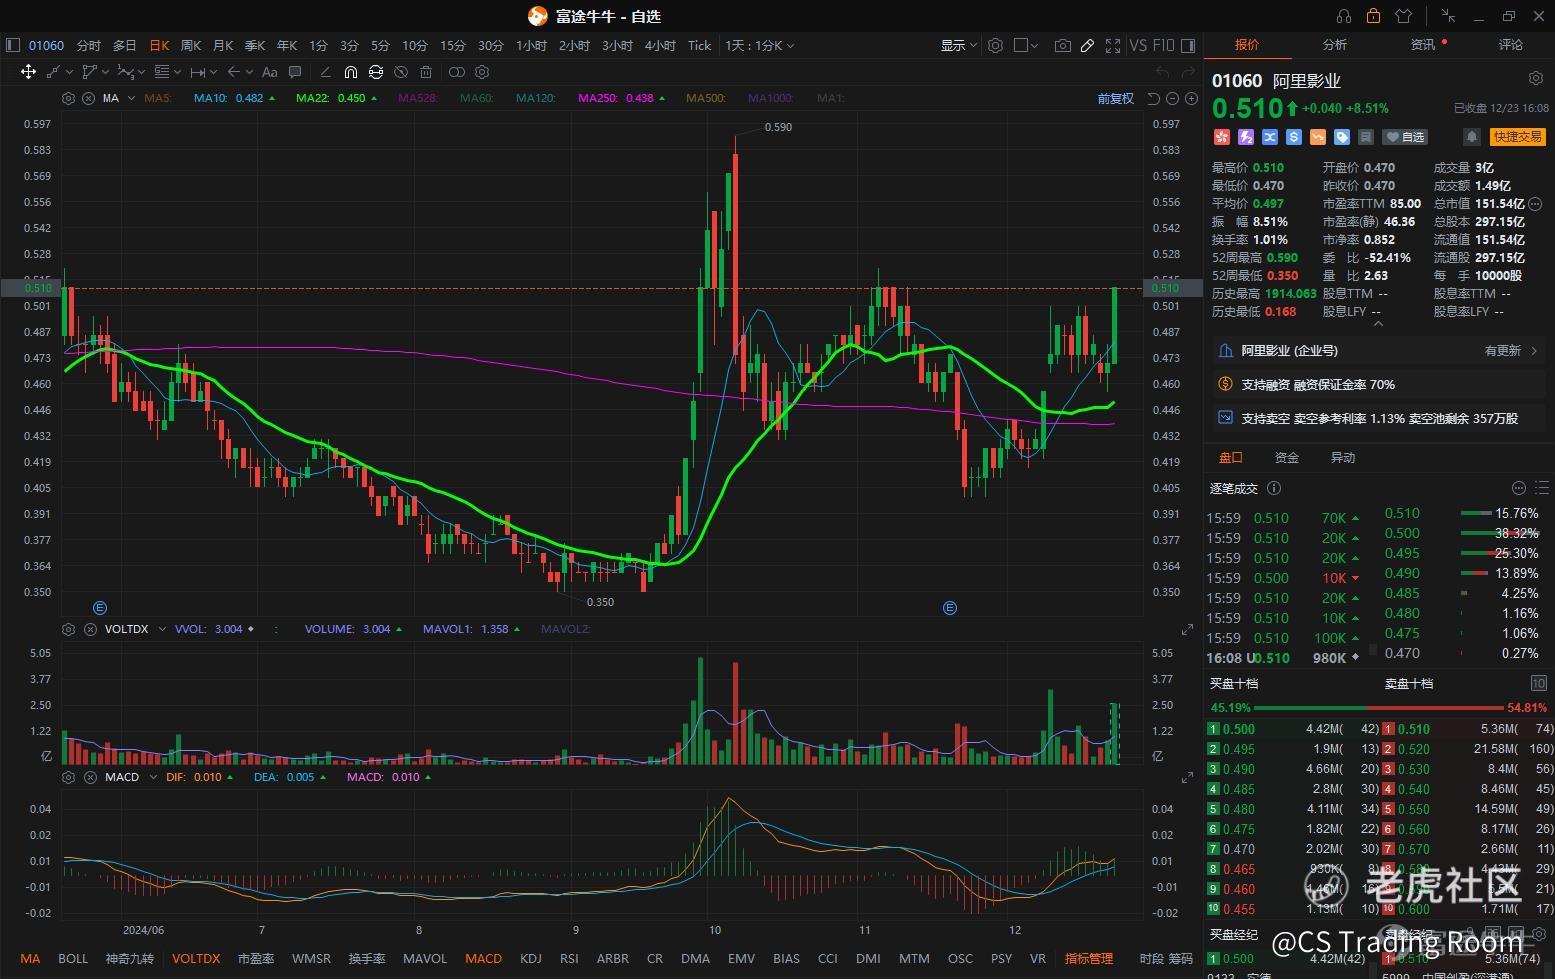Open the 显示 display dropdown
Image resolution: width=1555 pixels, height=979 pixels.
pos(958,45)
